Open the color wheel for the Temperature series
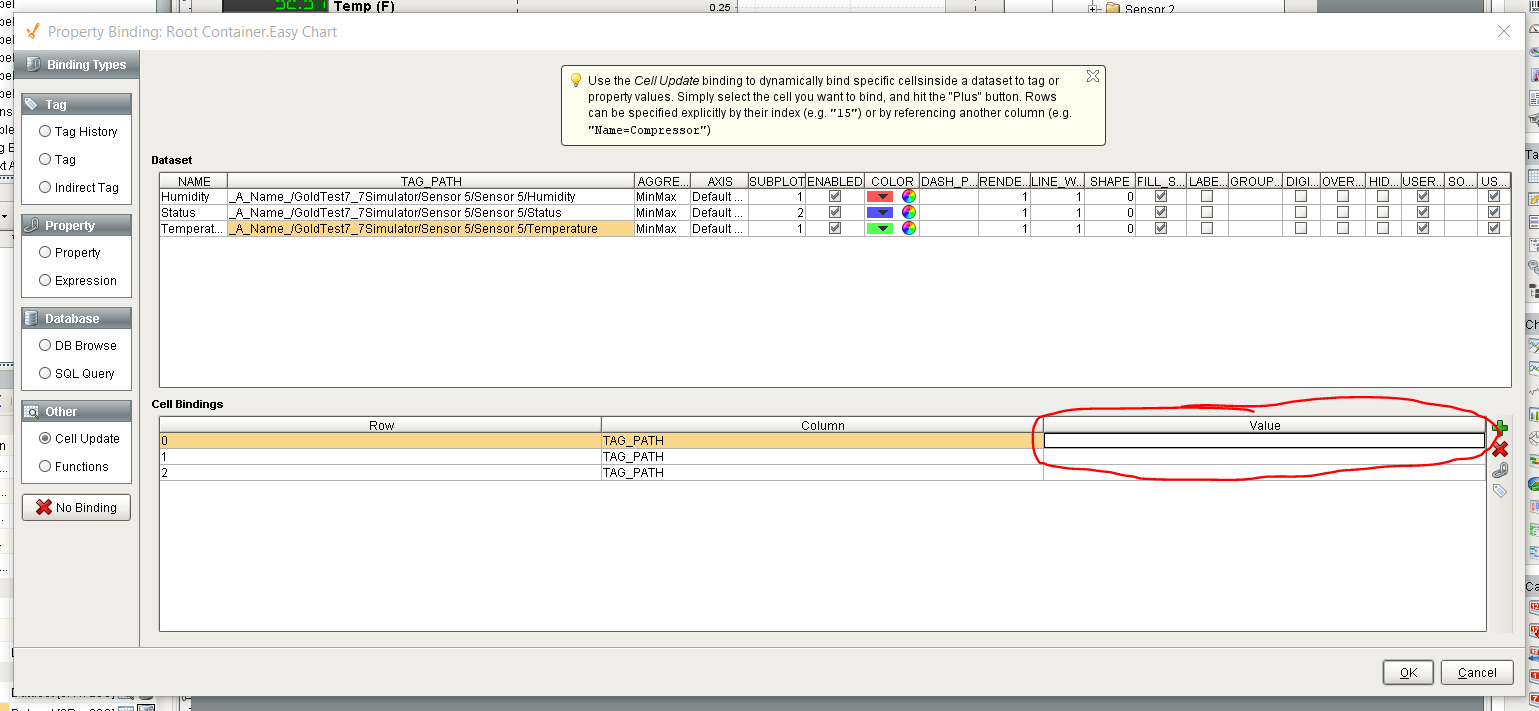The height and width of the screenshot is (711, 1539). click(909, 228)
